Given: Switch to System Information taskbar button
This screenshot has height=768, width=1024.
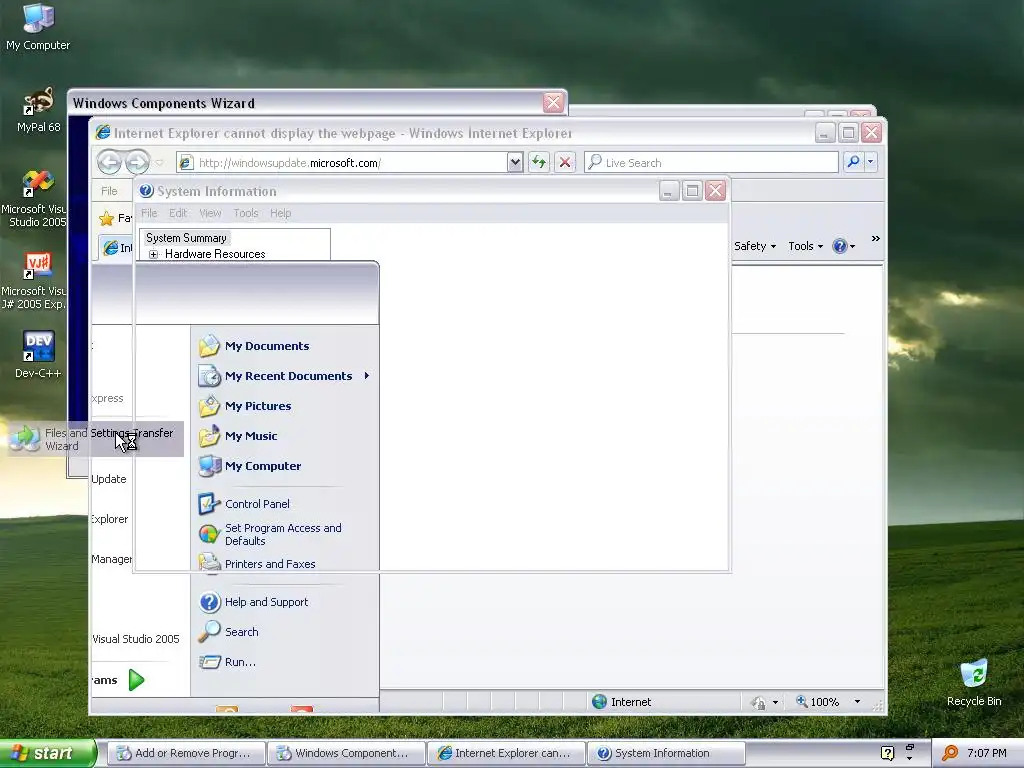Looking at the screenshot, I should pos(666,753).
